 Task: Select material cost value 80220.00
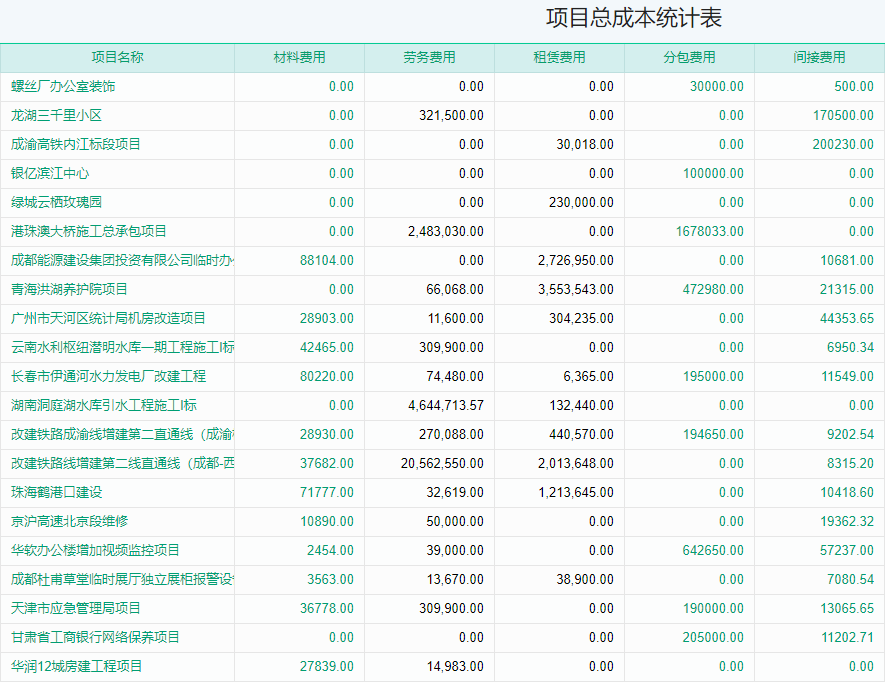[327, 376]
